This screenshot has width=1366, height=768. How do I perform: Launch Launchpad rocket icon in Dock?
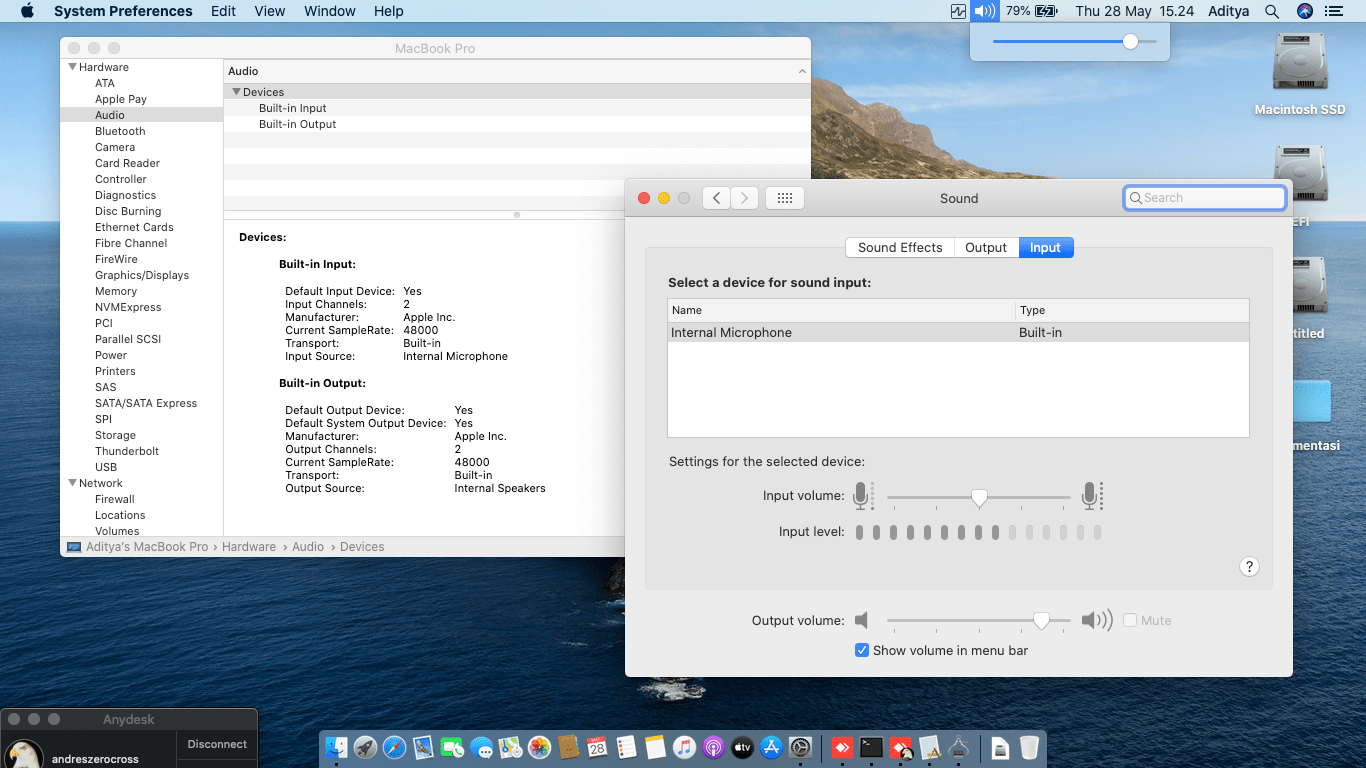tap(365, 747)
